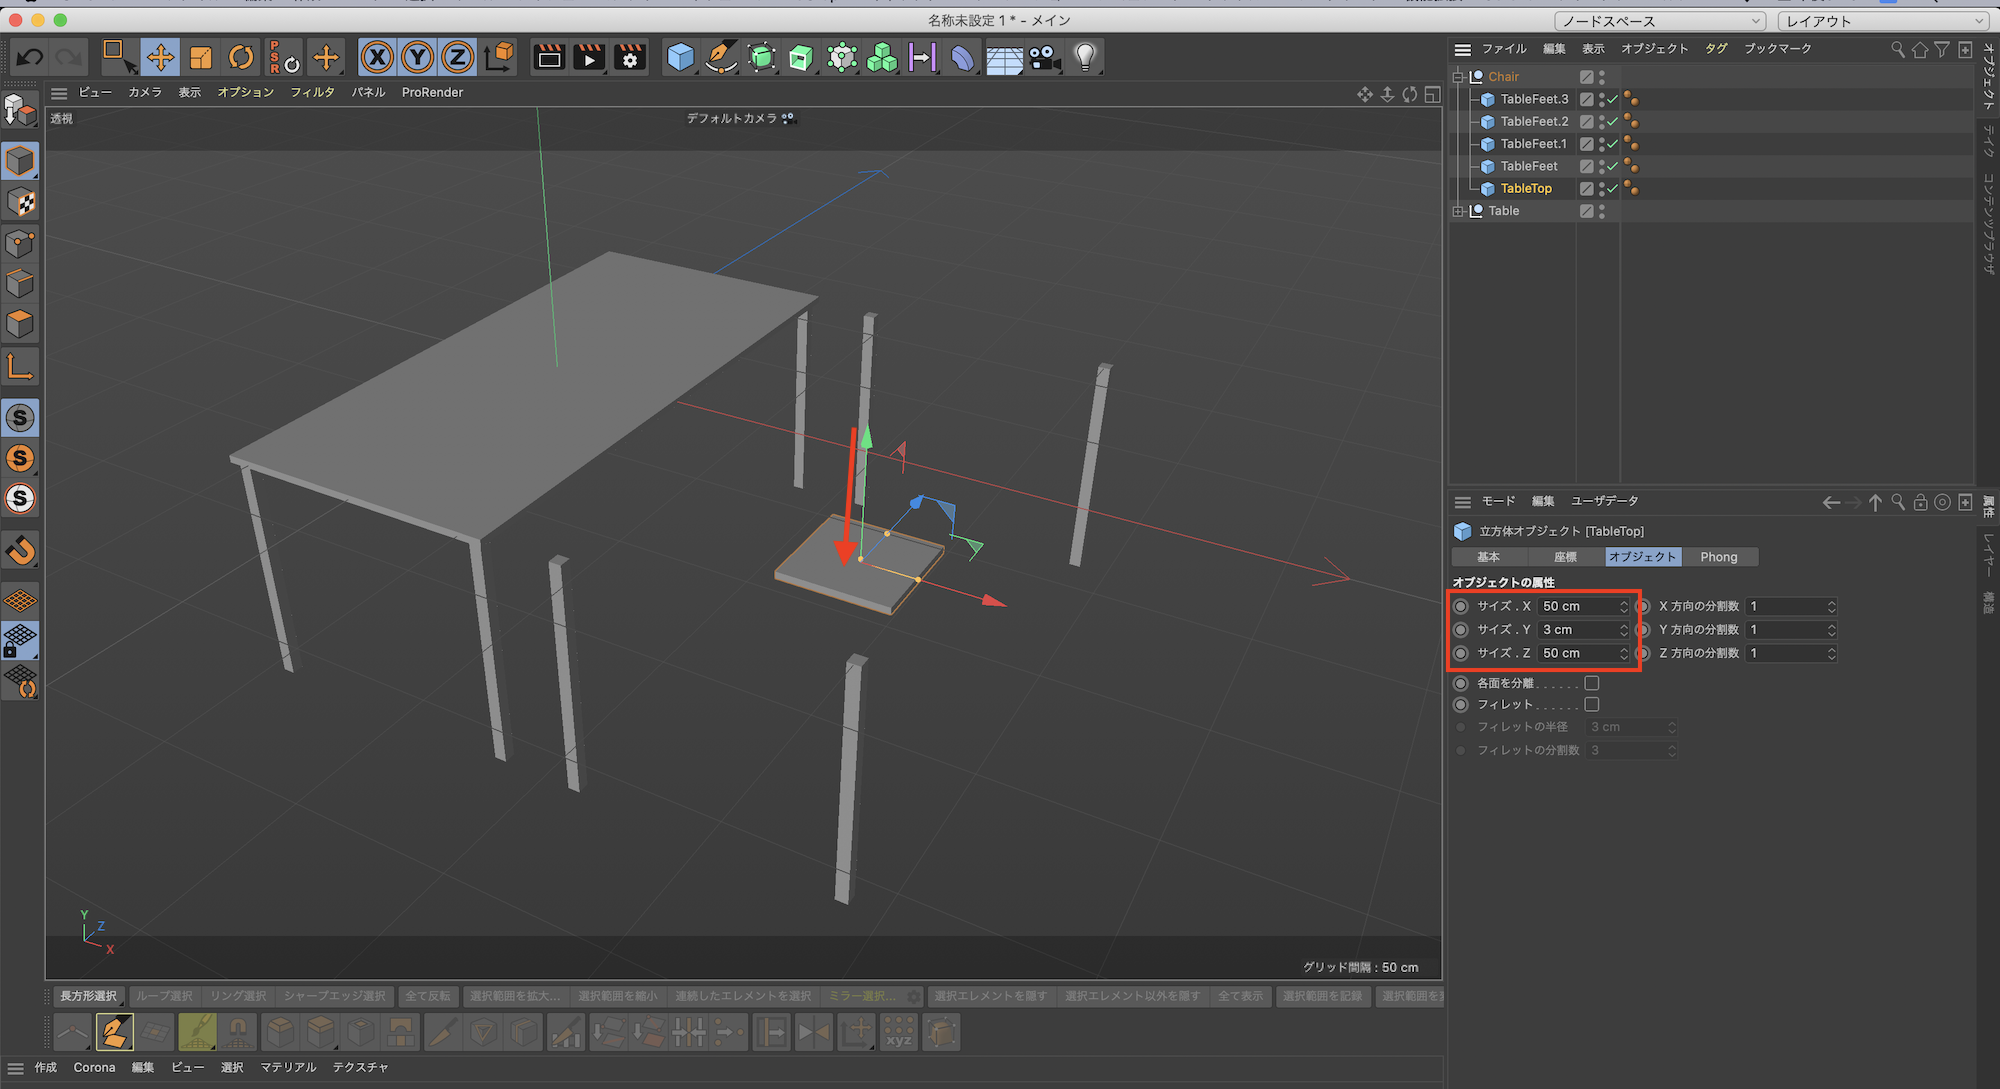Click the サイズ.Y stepper arrows

click(x=1624, y=630)
